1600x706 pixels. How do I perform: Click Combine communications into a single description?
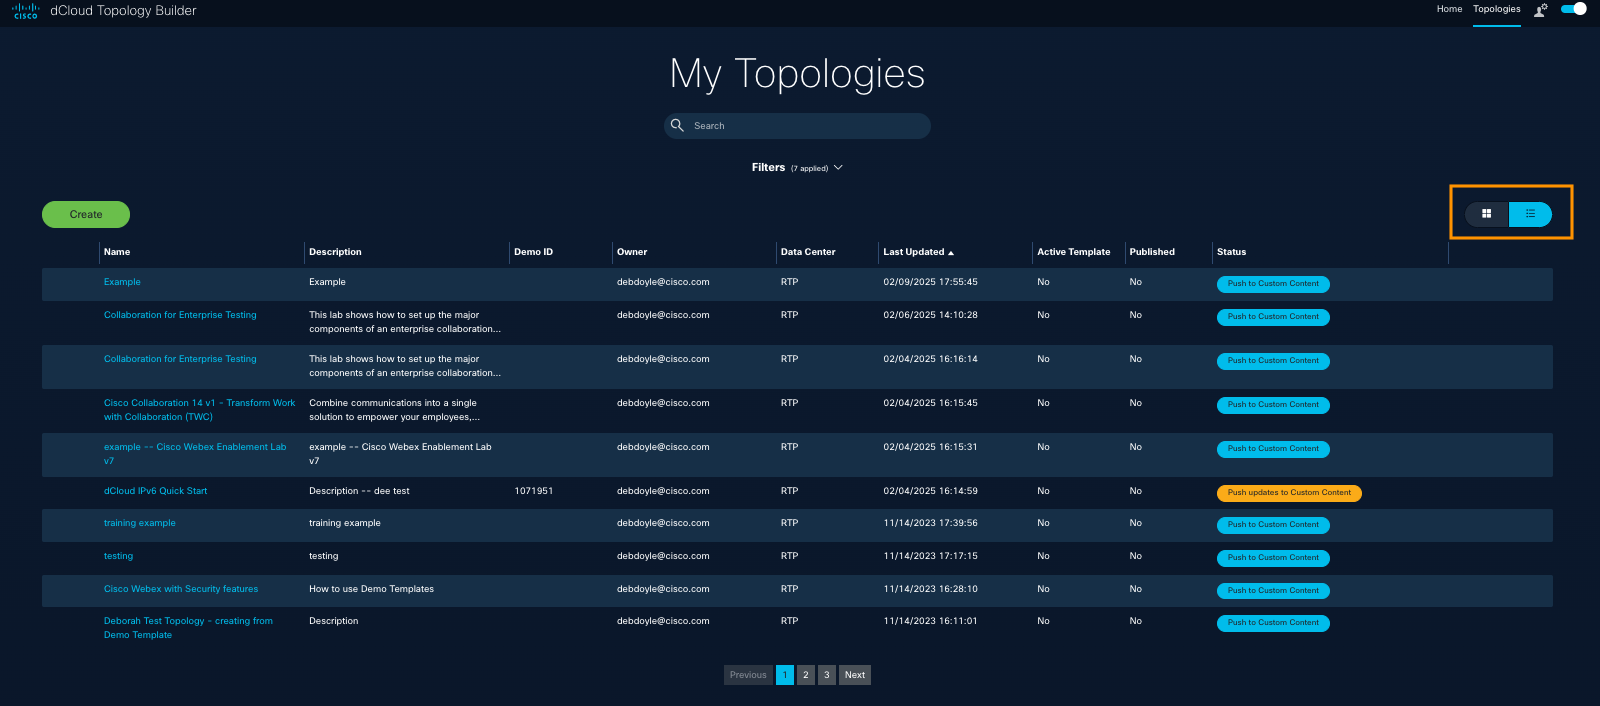(x=395, y=410)
